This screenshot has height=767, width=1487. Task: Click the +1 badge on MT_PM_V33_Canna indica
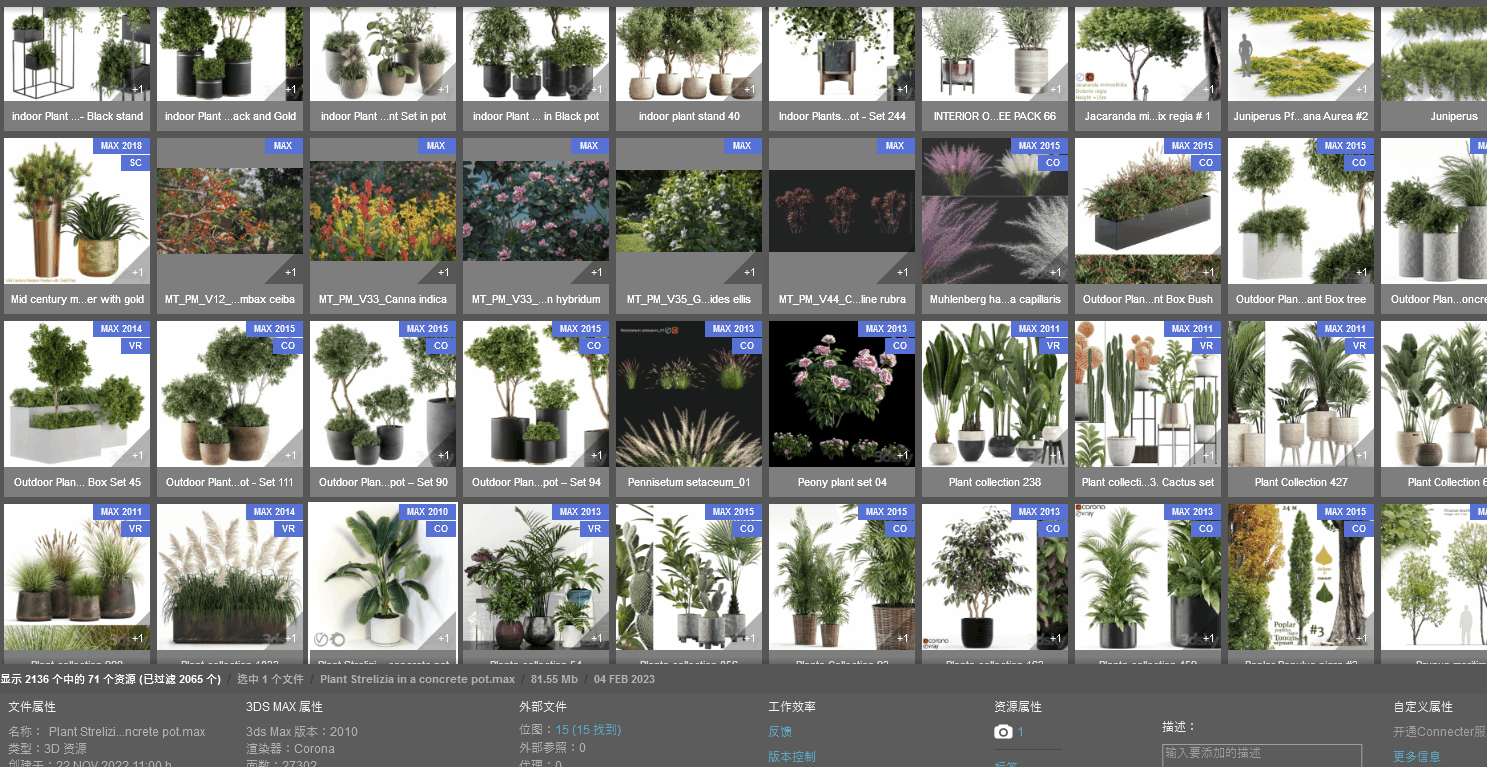point(442,272)
